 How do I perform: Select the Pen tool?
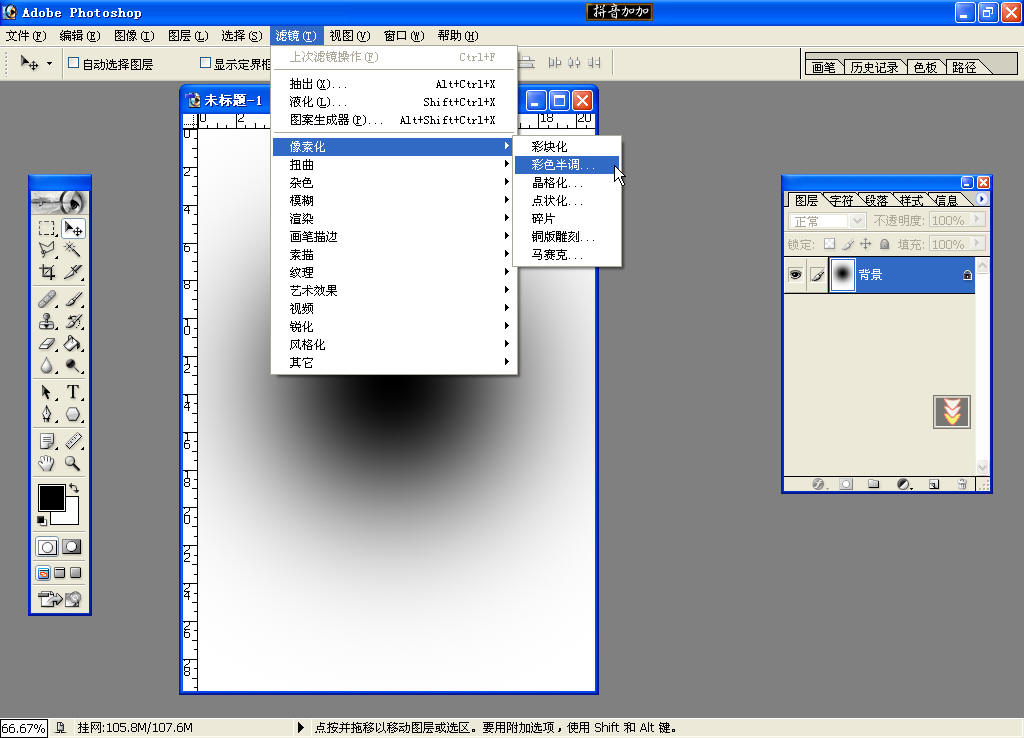47,415
